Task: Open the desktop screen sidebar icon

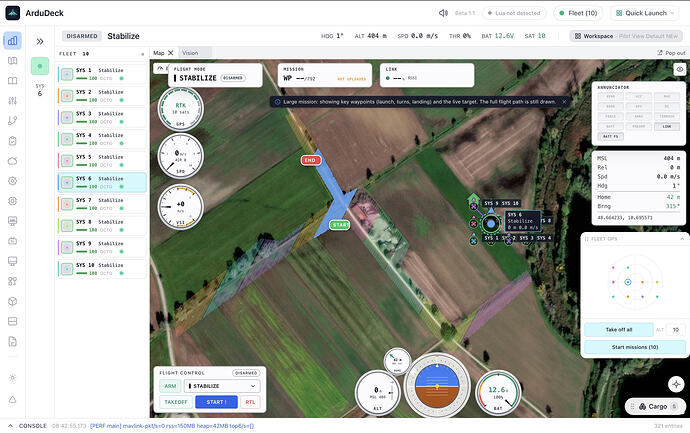Action: pos(12,261)
